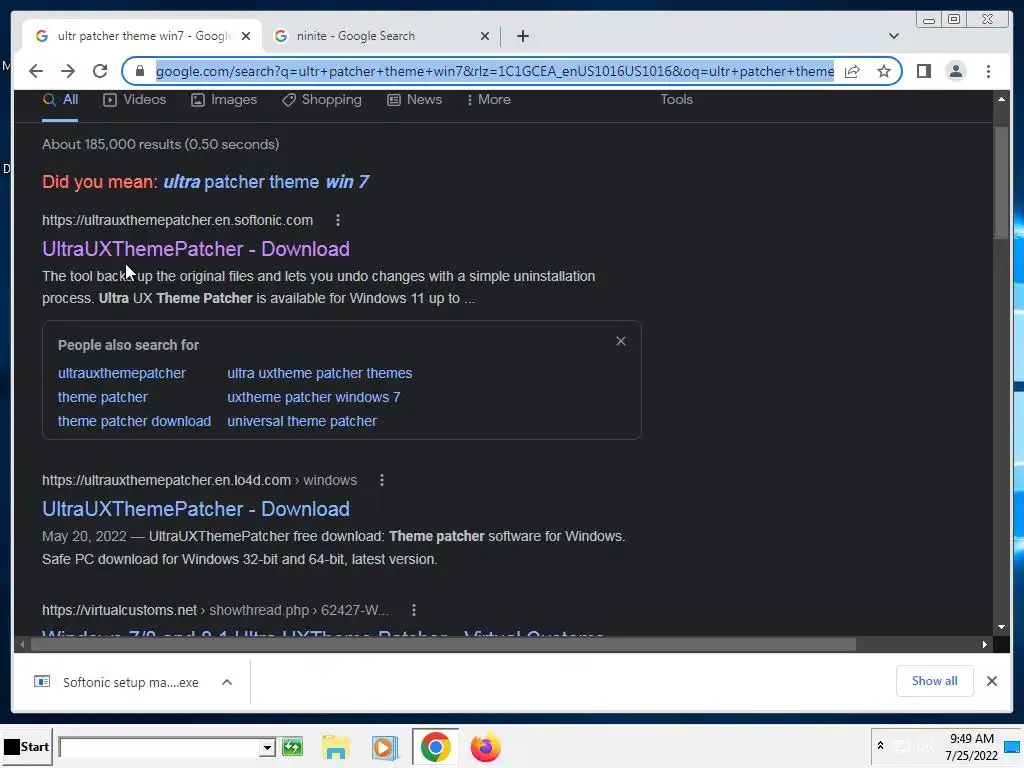Open options for the softonic.com result
The image size is (1024, 768).
coord(338,220)
